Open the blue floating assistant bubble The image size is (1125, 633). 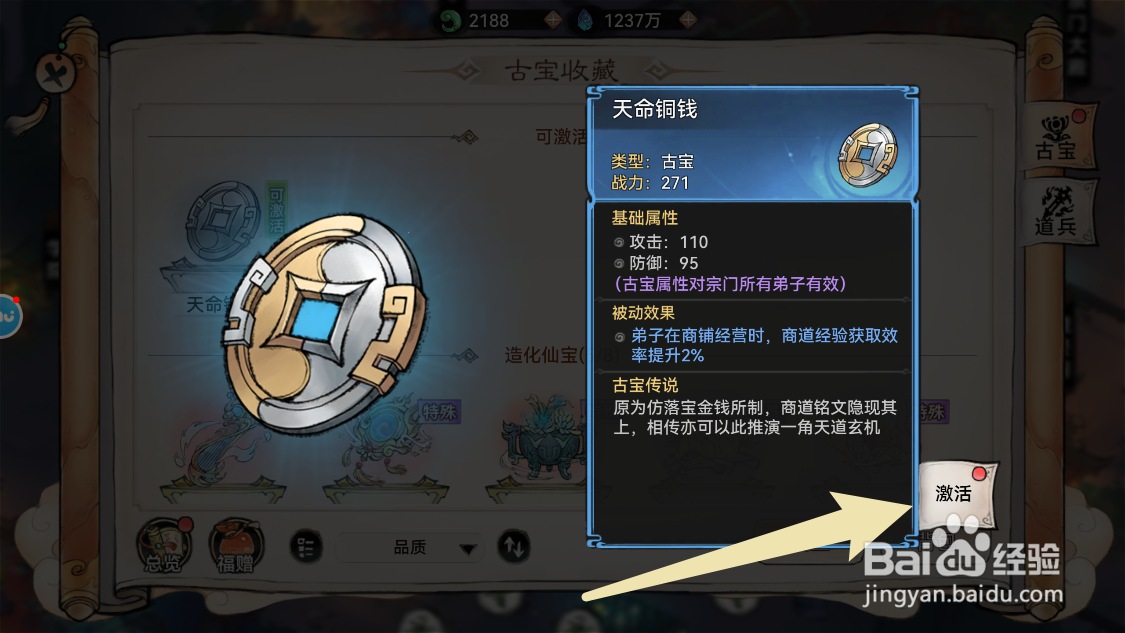coord(9,316)
